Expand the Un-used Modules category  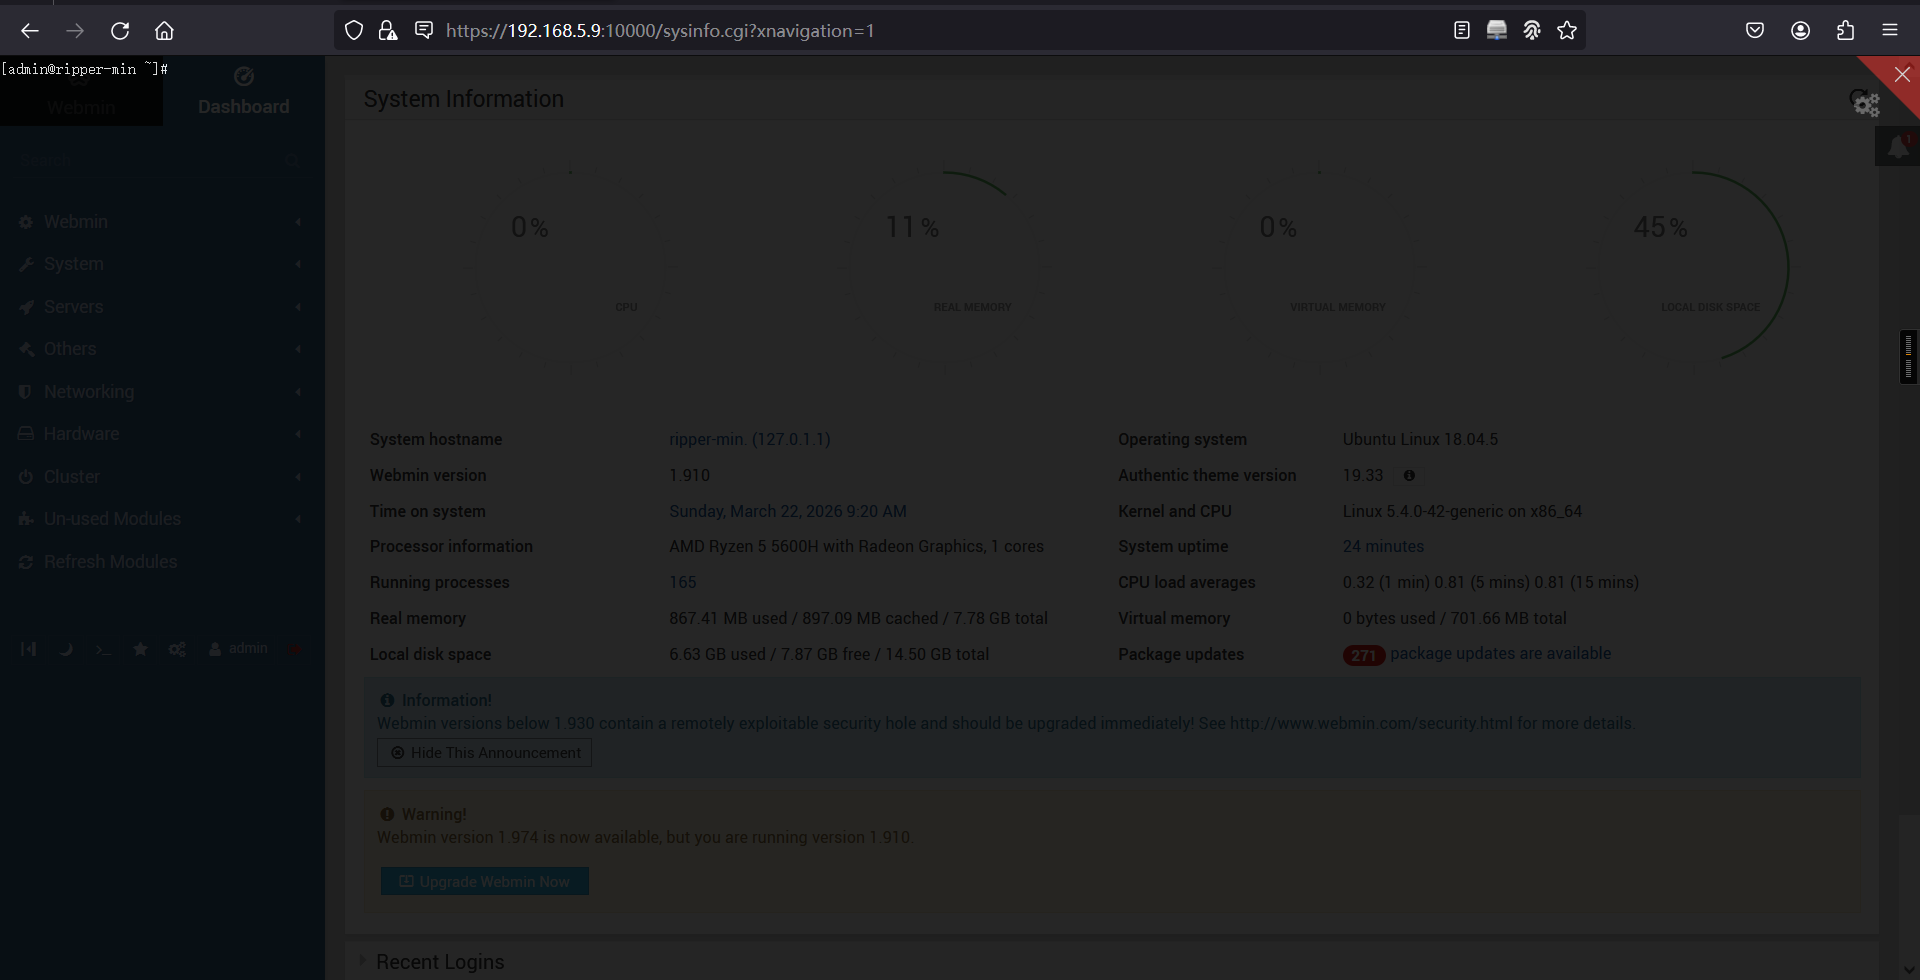(160, 519)
